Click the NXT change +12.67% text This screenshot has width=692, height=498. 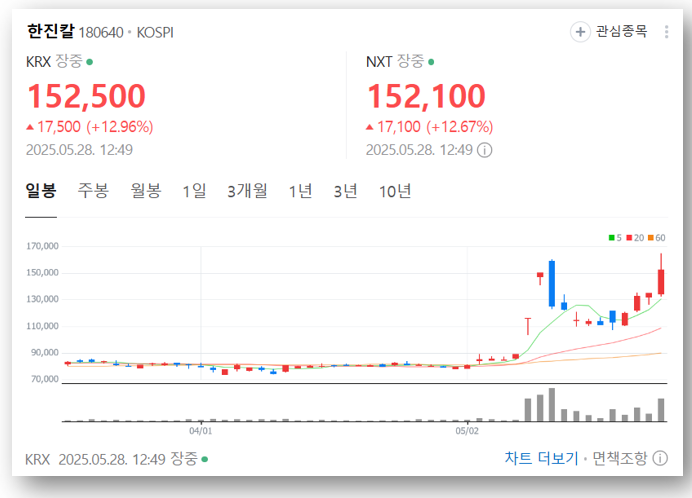460,127
